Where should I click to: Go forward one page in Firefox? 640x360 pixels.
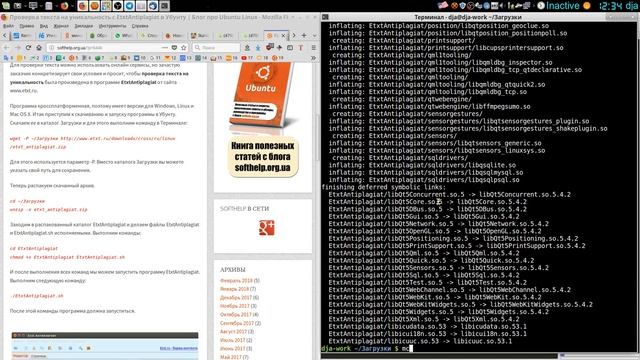[17, 48]
